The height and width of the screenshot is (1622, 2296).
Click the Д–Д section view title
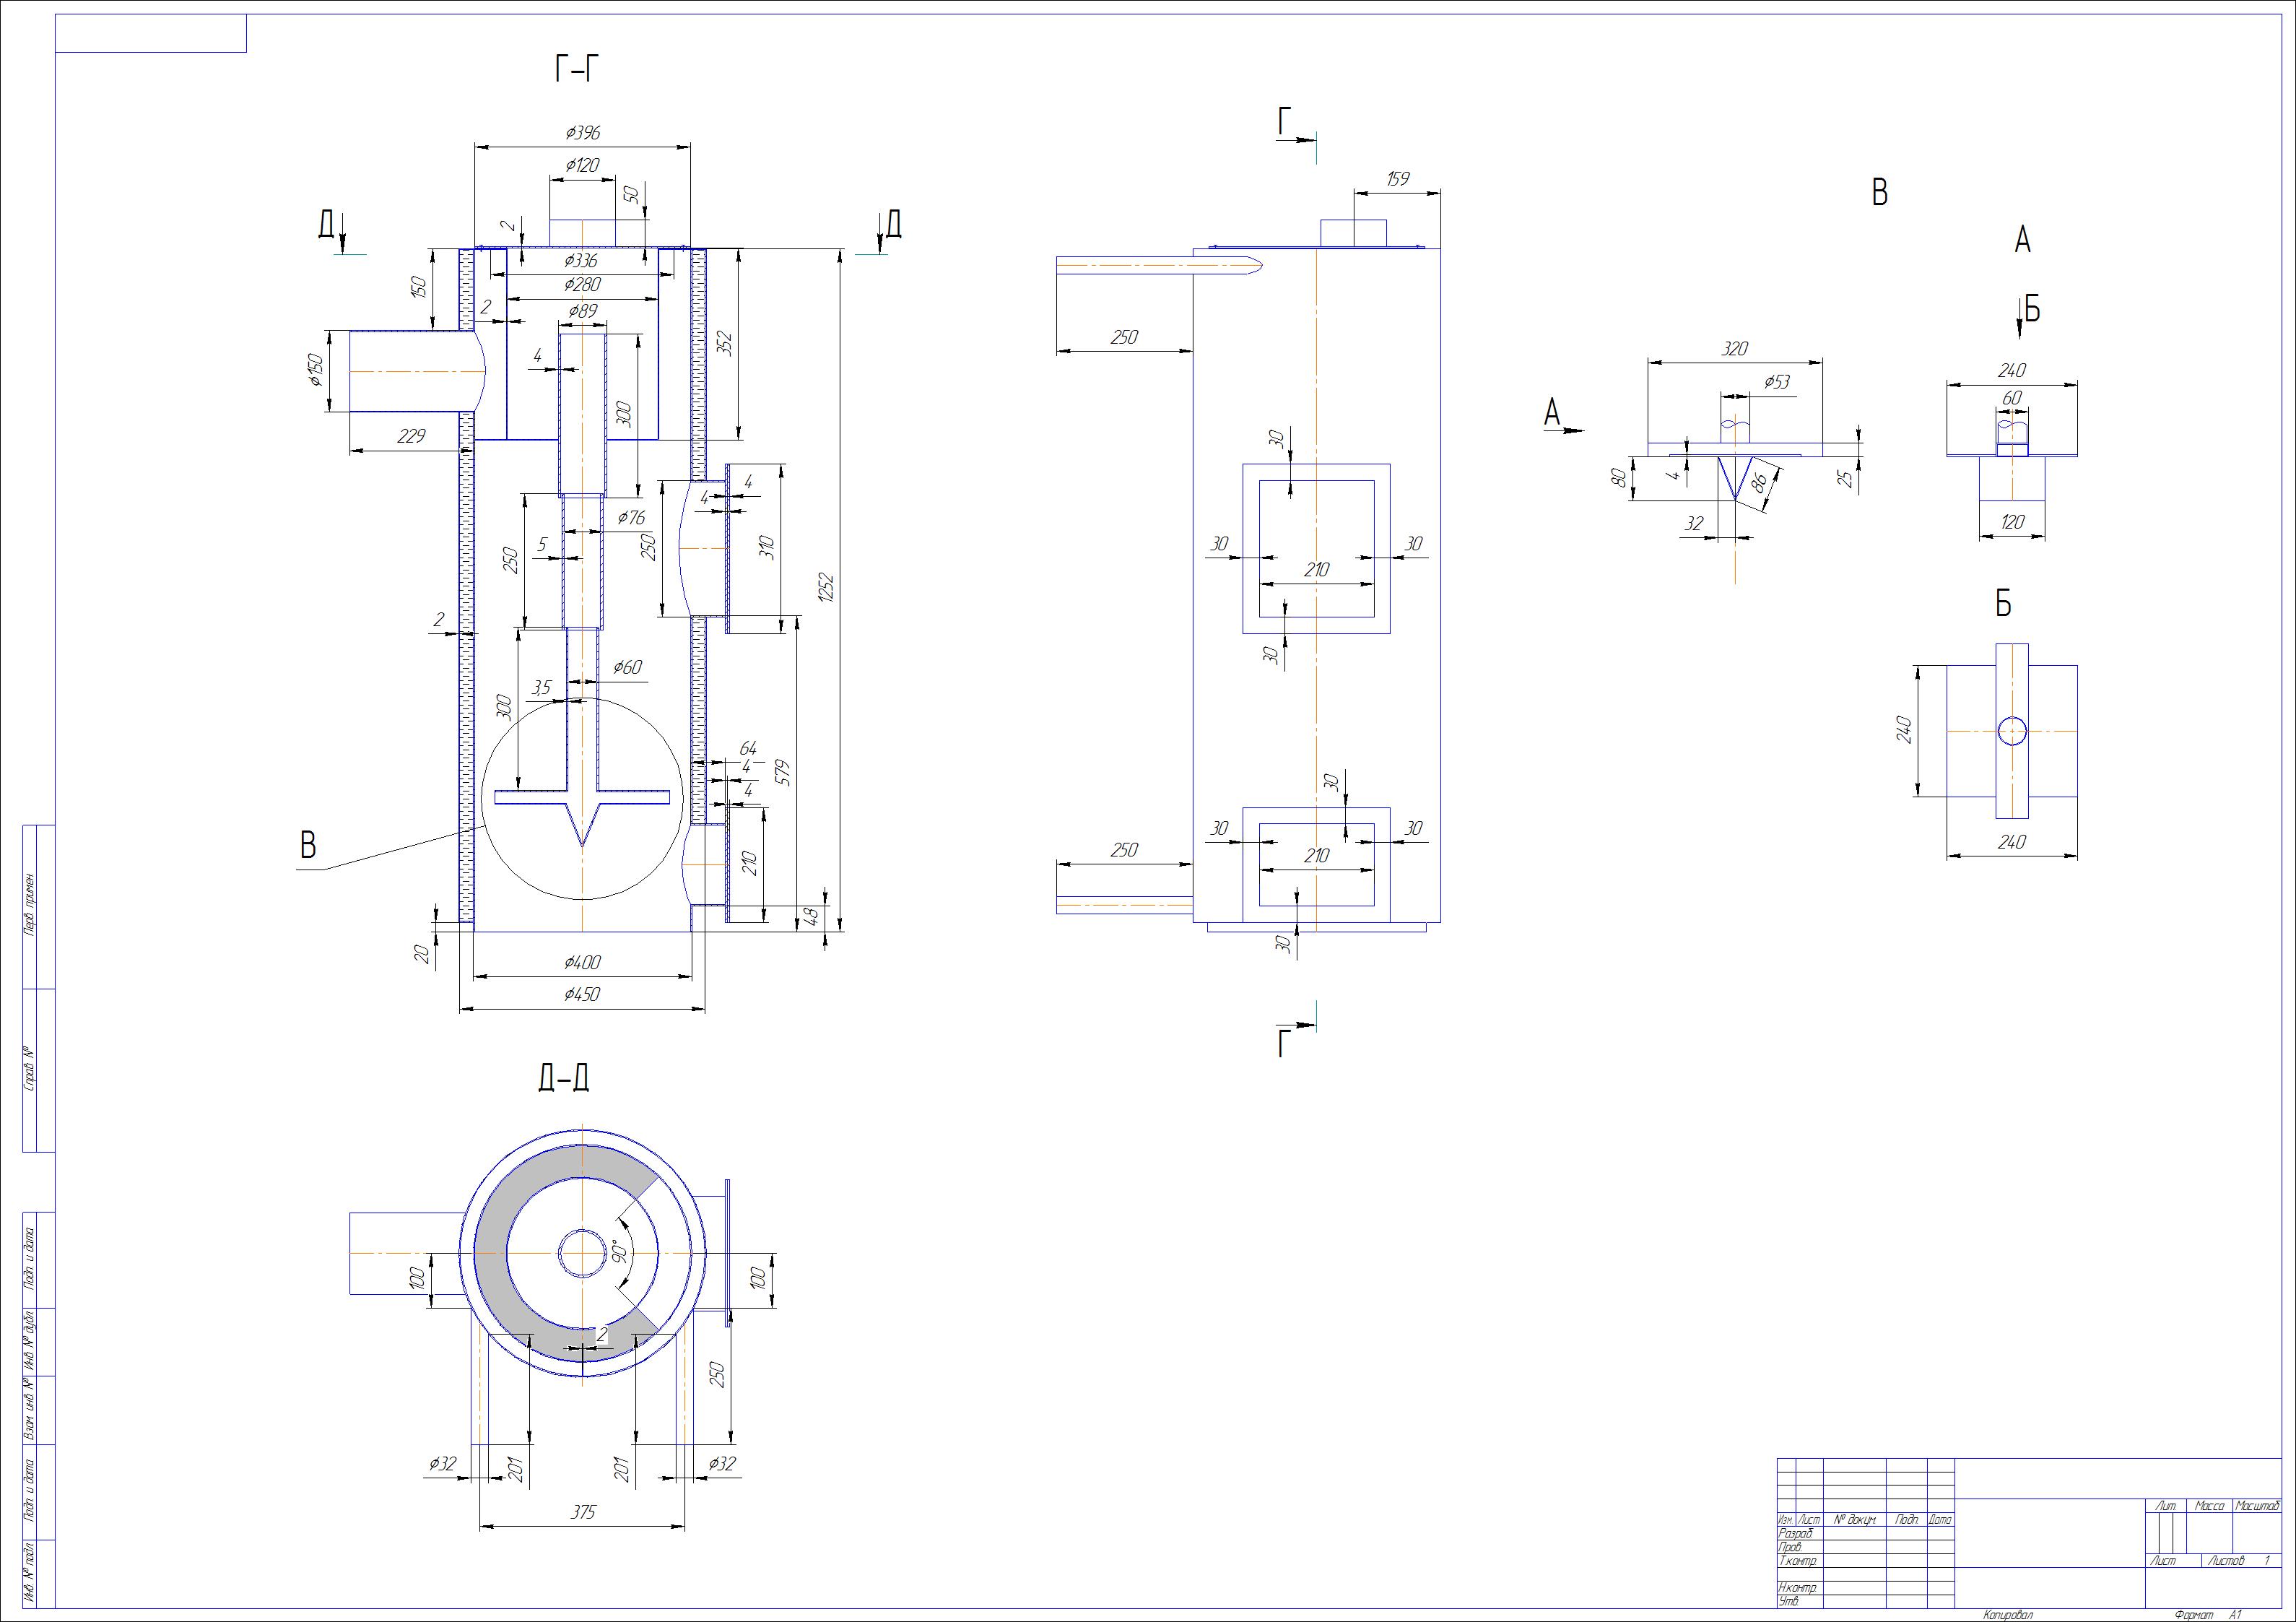coord(563,1077)
